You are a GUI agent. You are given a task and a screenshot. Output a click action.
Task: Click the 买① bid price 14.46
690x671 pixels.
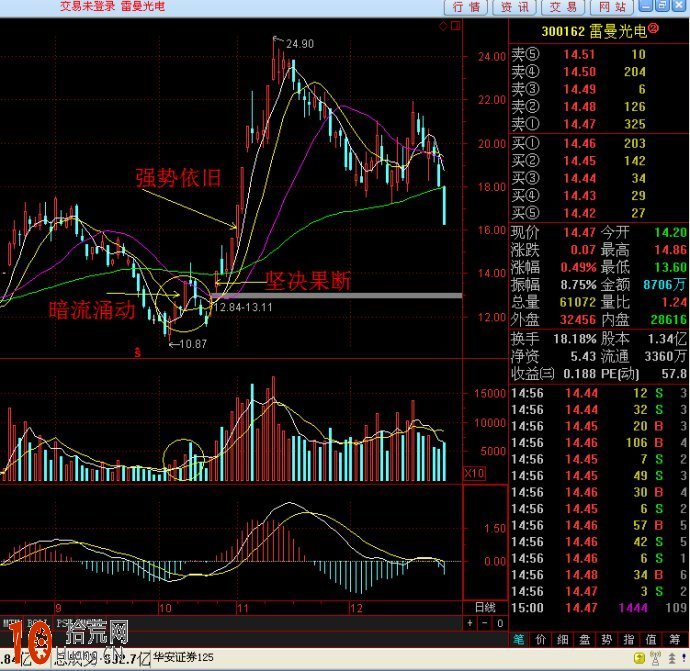pyautogui.click(x=579, y=143)
